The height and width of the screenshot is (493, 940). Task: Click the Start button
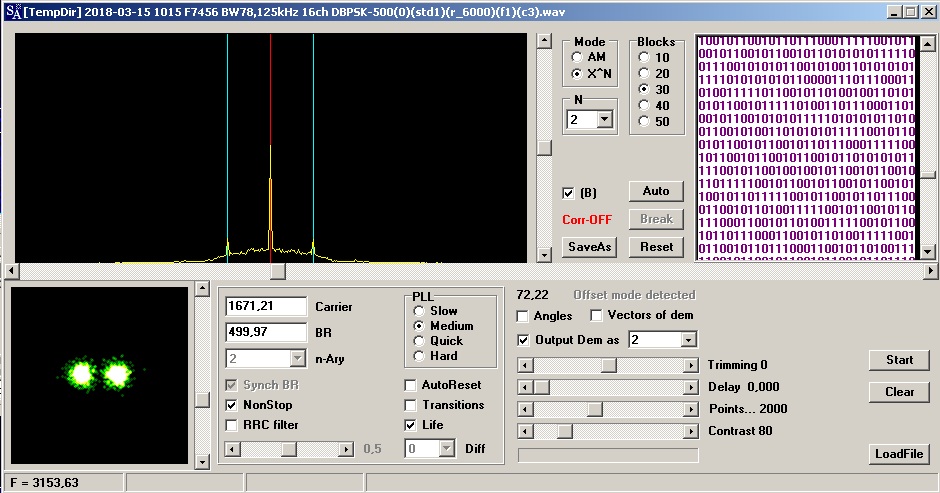coord(899,360)
